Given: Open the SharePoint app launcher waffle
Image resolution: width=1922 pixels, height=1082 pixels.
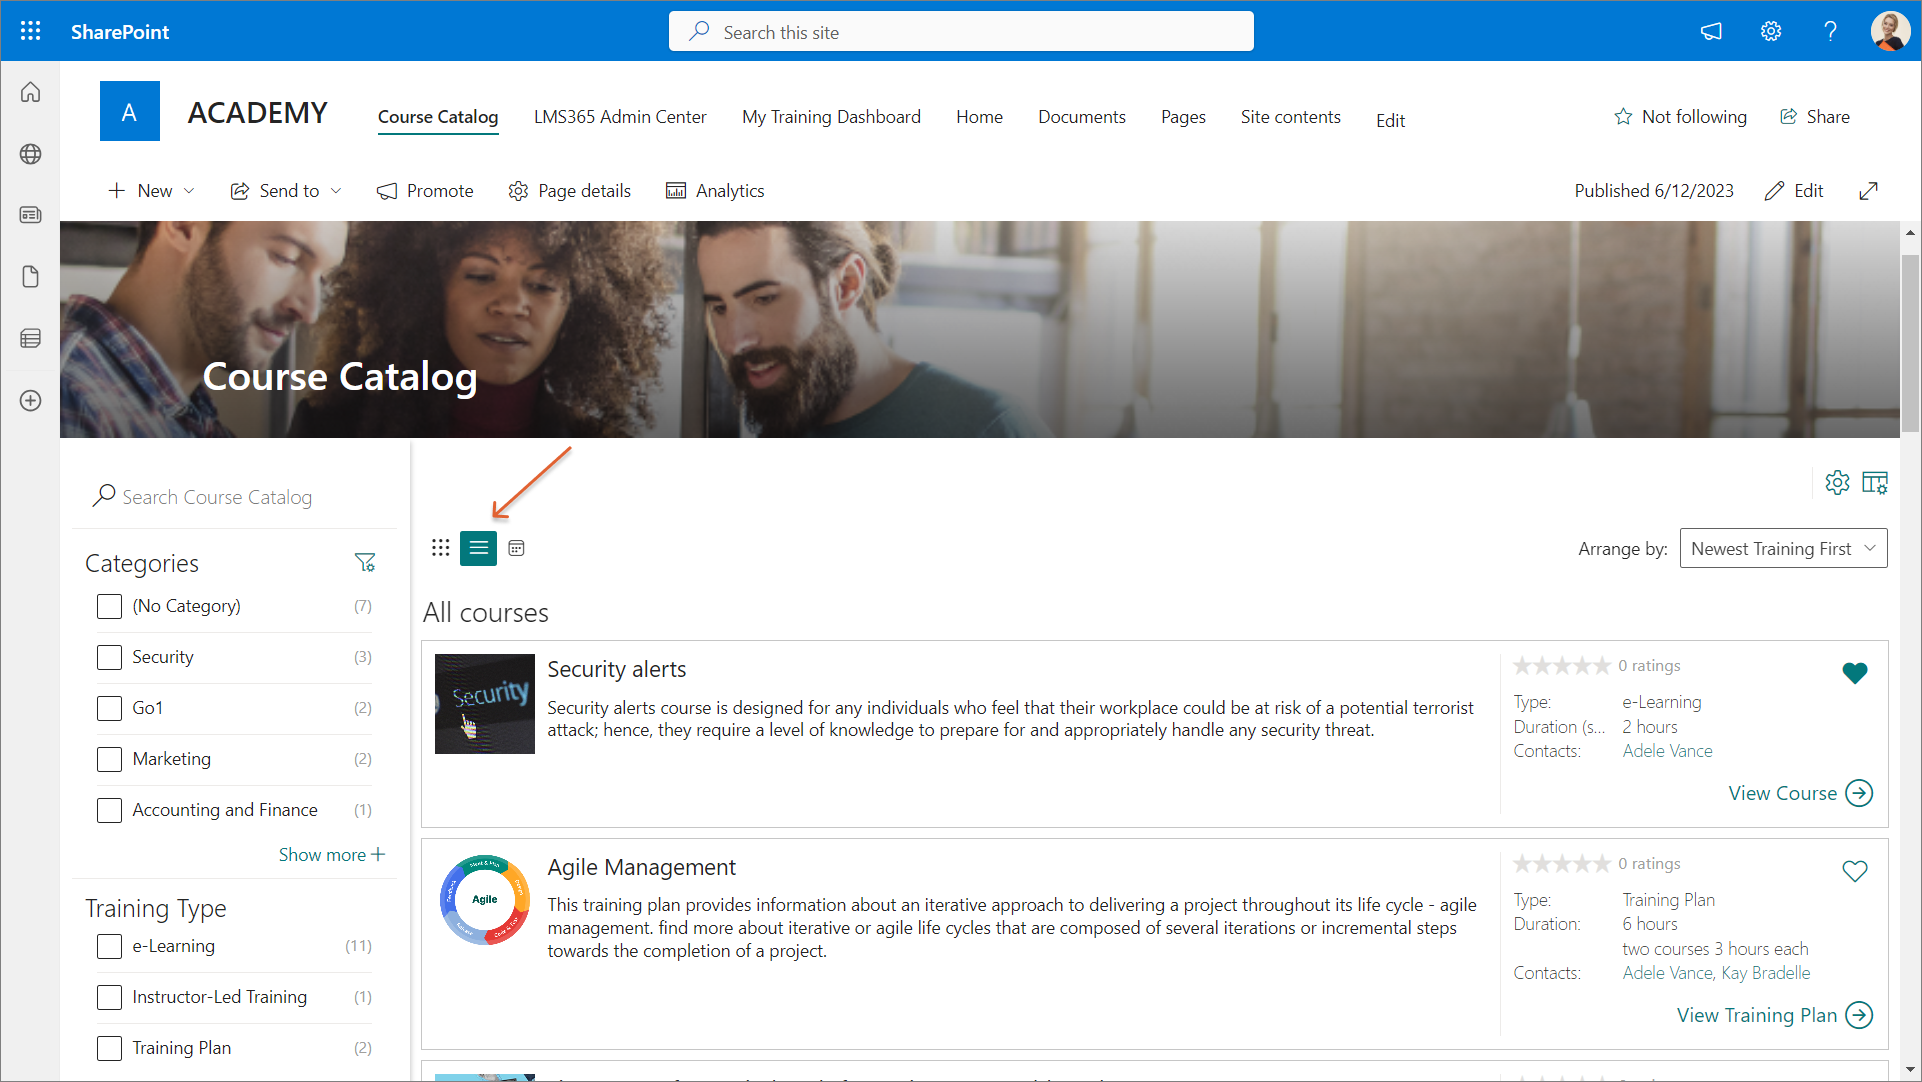Looking at the screenshot, I should point(30,31).
